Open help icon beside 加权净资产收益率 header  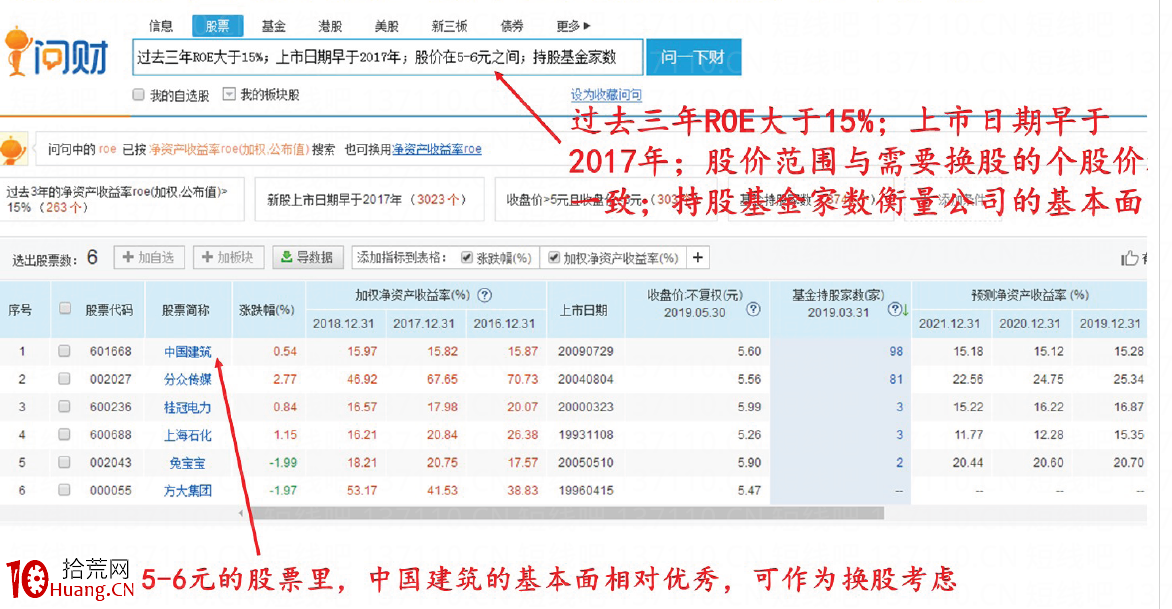click(487, 297)
